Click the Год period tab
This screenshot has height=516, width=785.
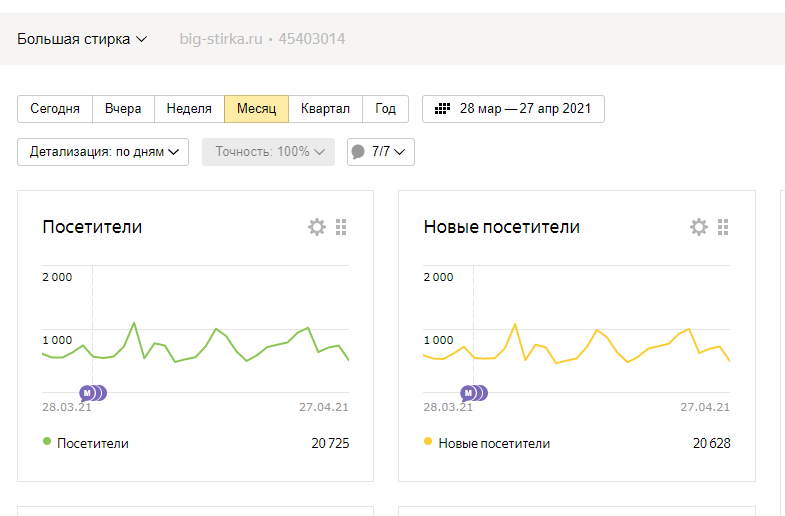386,109
